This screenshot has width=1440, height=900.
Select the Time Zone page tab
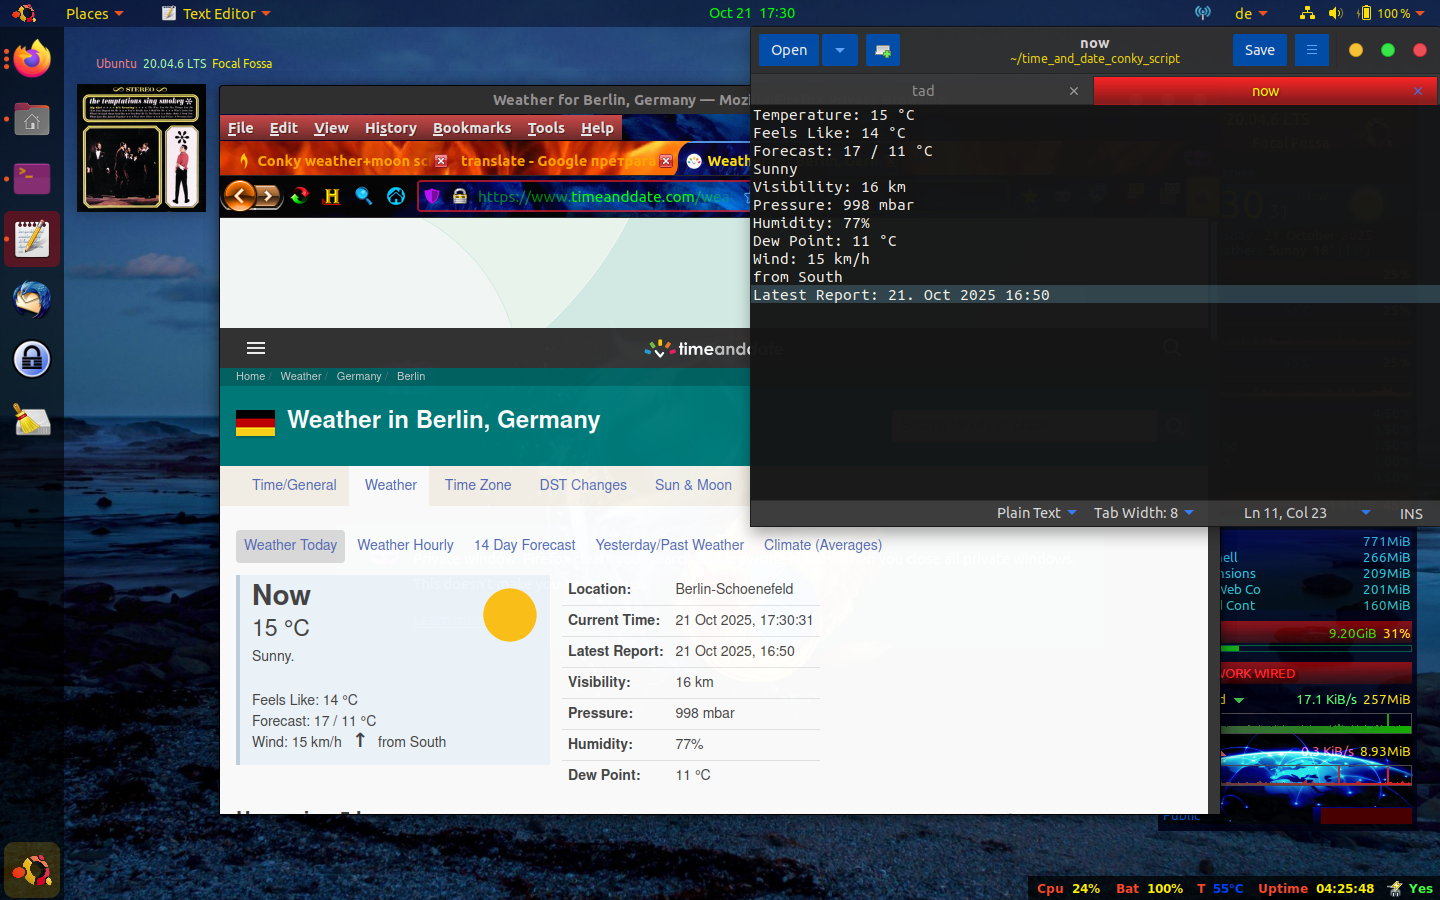click(478, 485)
